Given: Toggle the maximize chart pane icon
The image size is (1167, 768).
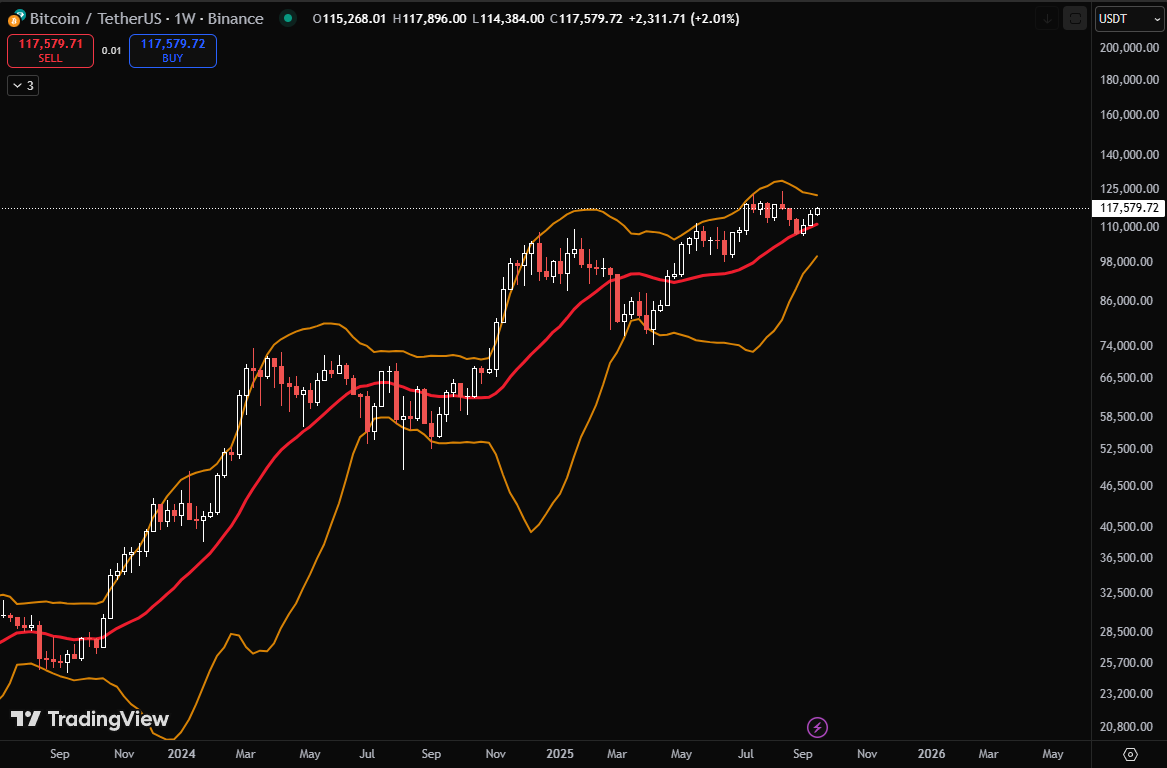Looking at the screenshot, I should click(1075, 19).
